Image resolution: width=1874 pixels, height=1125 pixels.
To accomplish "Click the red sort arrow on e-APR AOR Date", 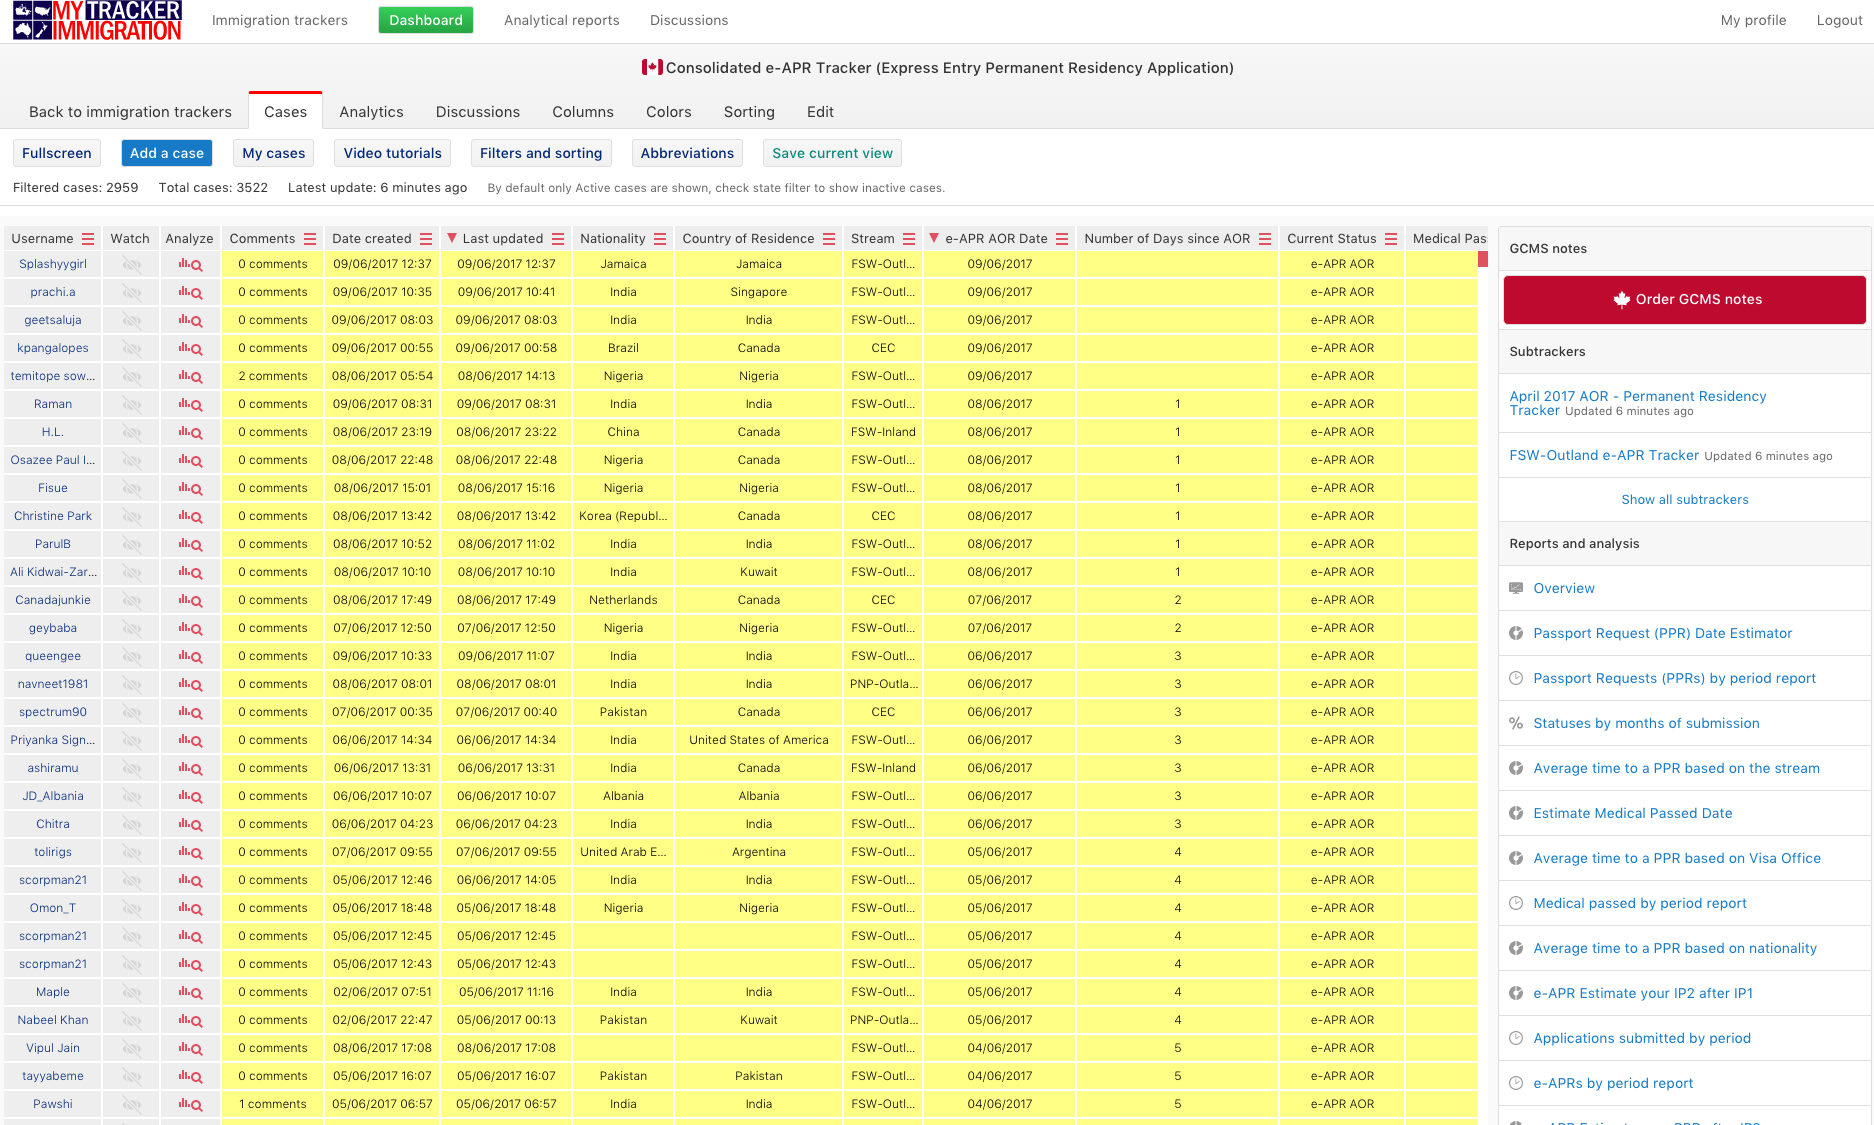I will click(x=934, y=238).
